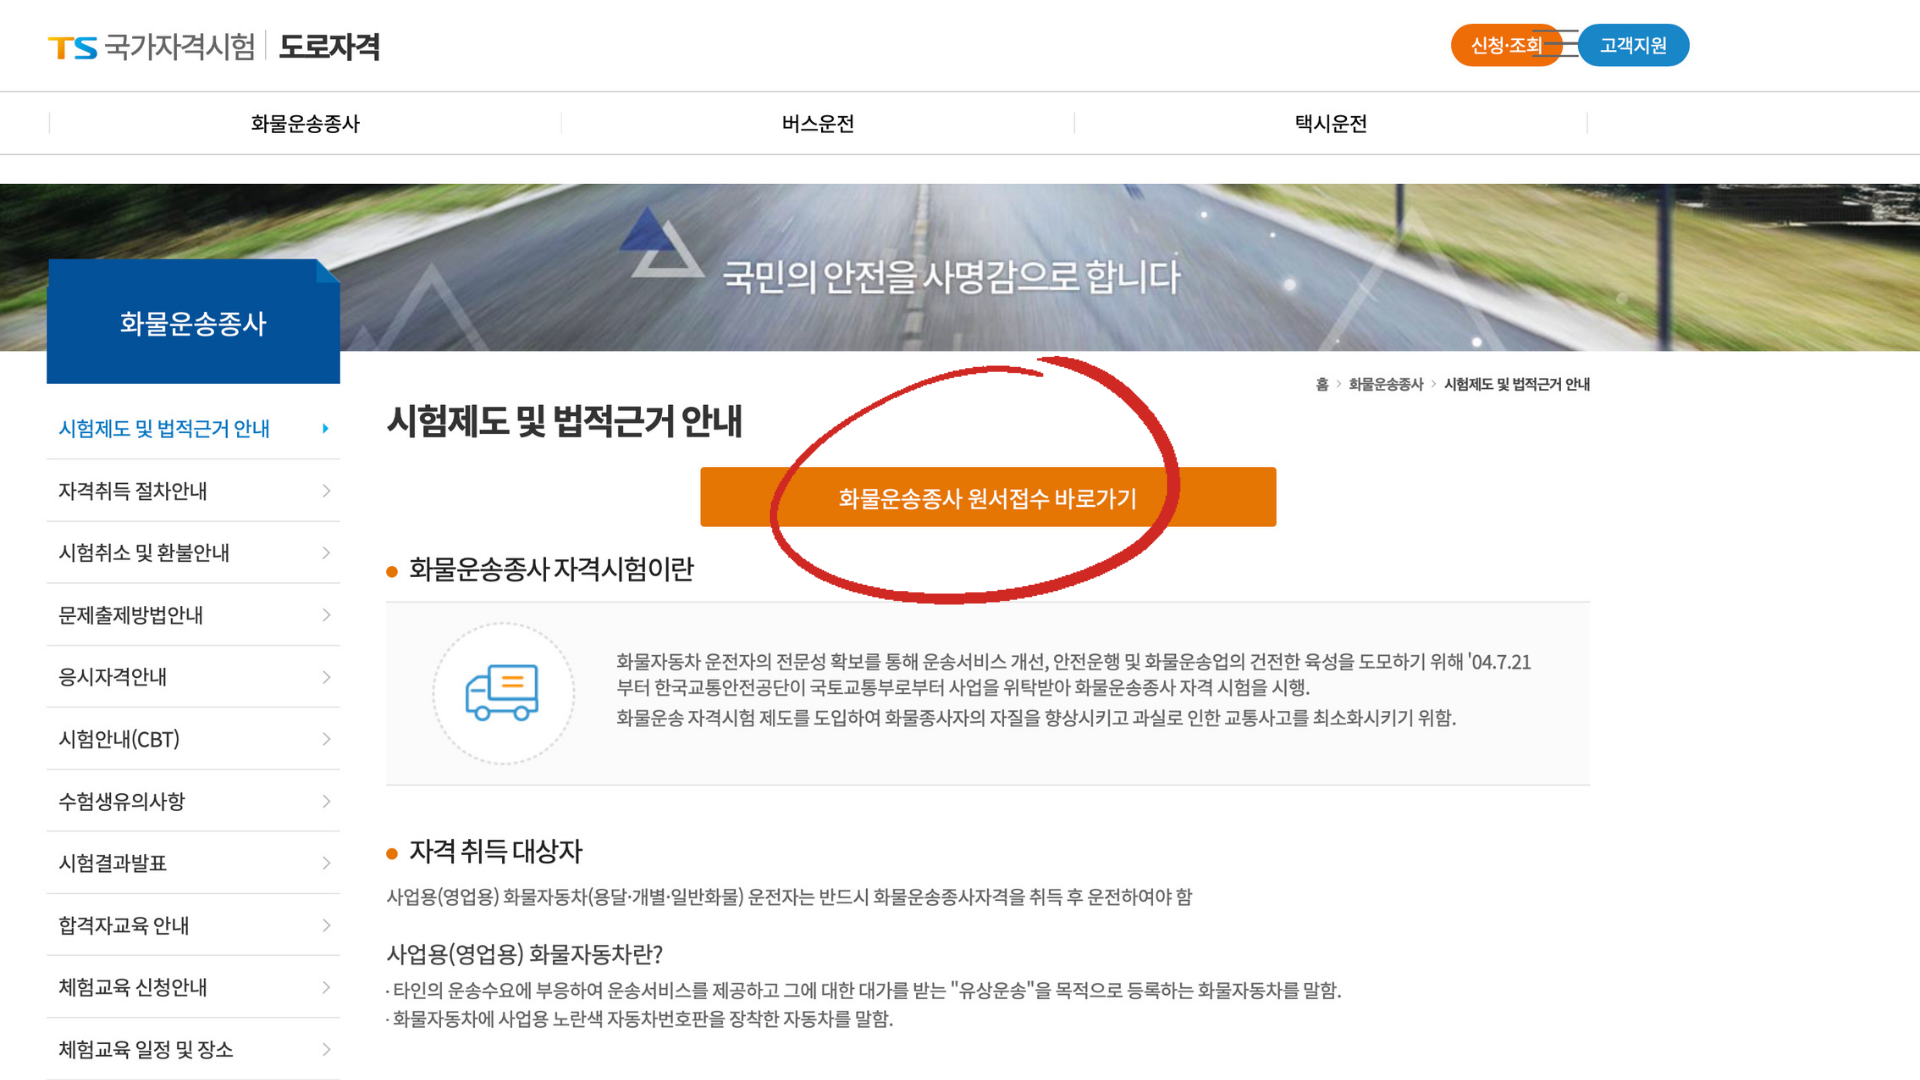Click 화물운송종사 원서접수 바로가기 circled button
The width and height of the screenshot is (1920, 1080).
[x=988, y=496]
